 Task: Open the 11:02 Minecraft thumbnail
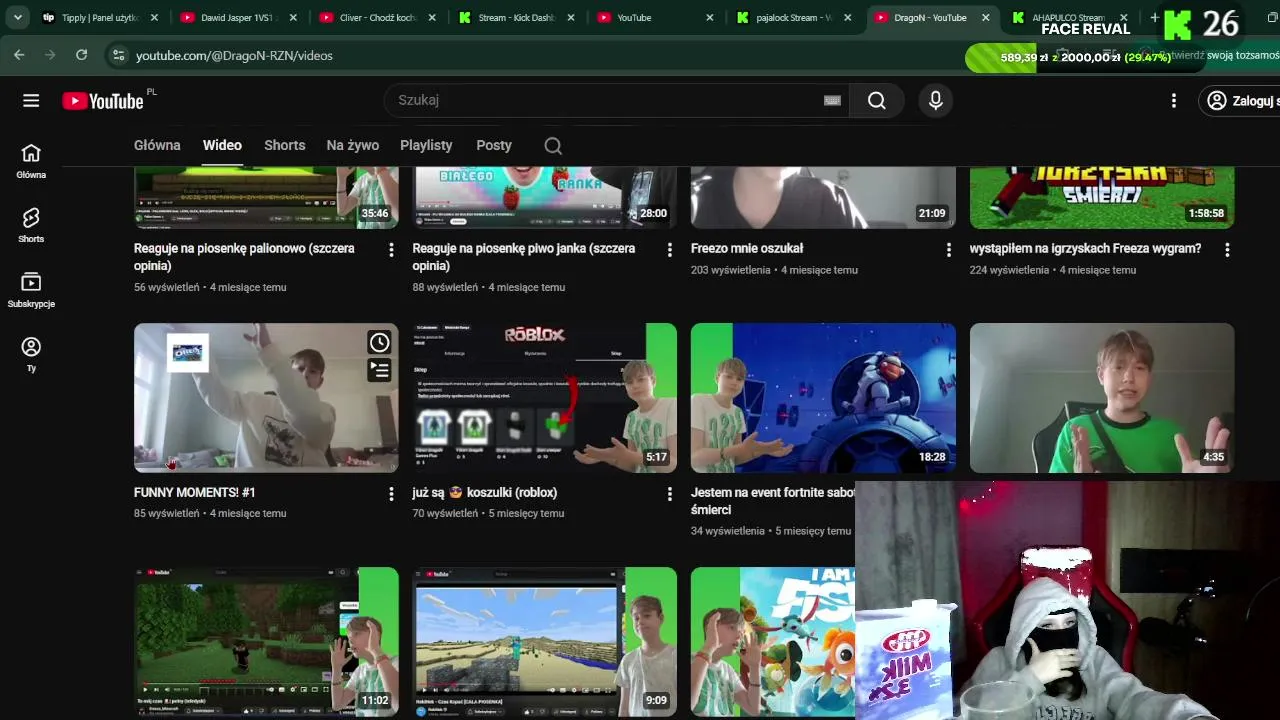point(266,642)
